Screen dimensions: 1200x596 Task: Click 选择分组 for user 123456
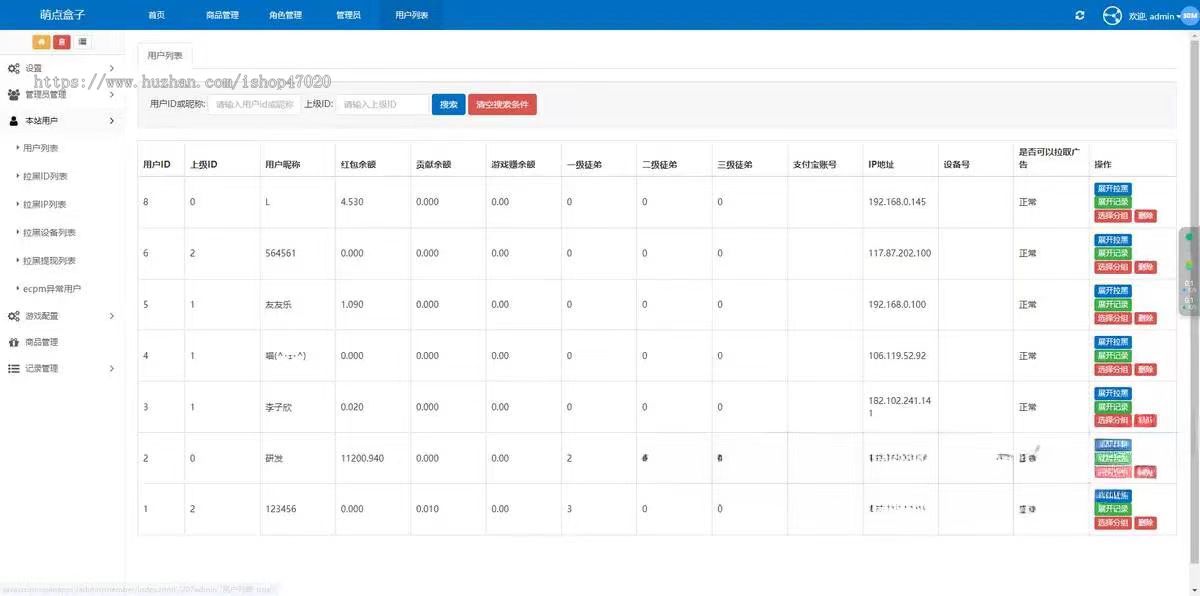[x=1113, y=522]
